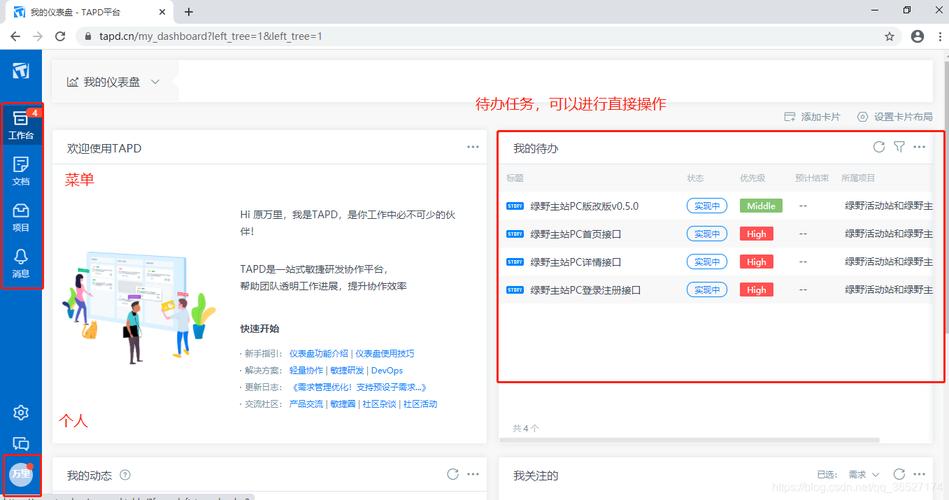
Task: Sort by the 优先级 column header
Action: (x=752, y=178)
